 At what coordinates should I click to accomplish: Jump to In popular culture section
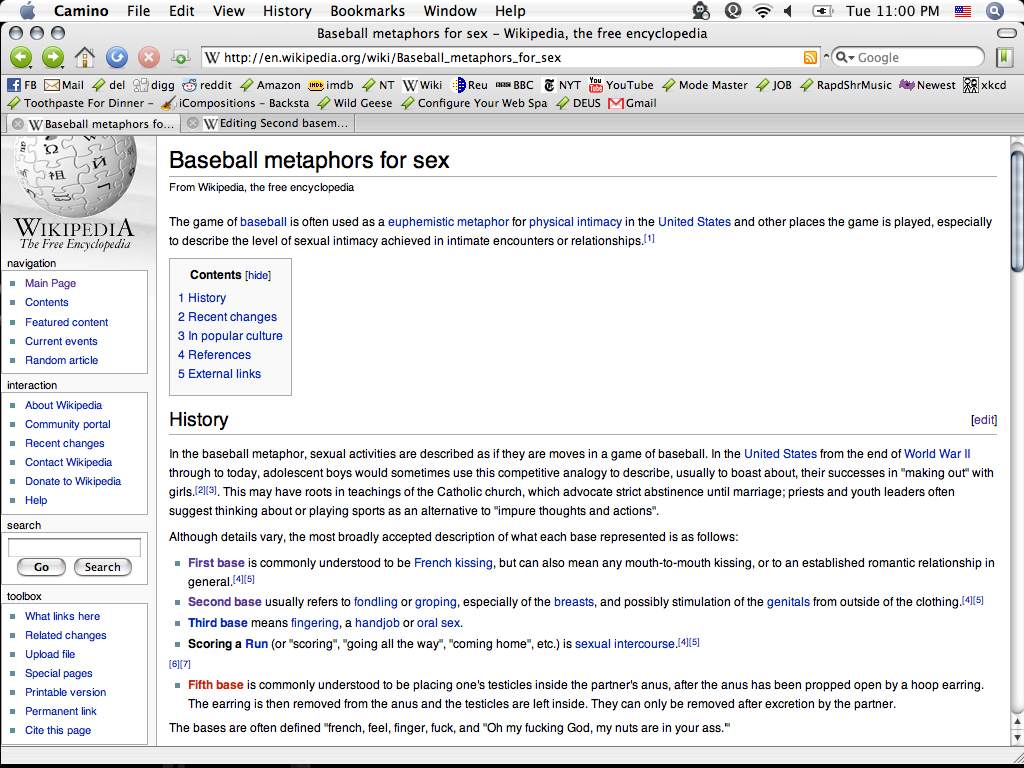click(x=230, y=336)
